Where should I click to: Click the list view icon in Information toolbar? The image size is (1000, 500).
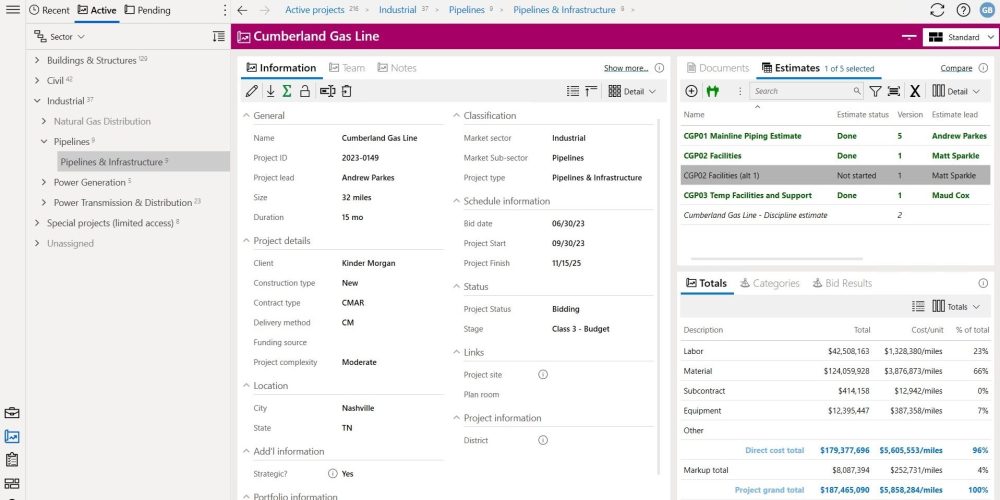[x=573, y=91]
